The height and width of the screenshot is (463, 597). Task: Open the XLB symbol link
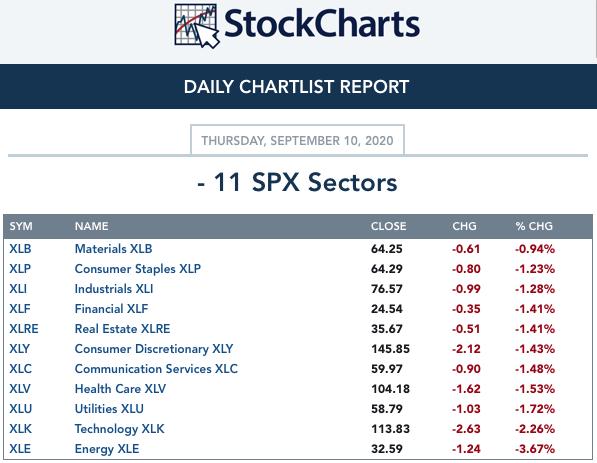tap(20, 249)
